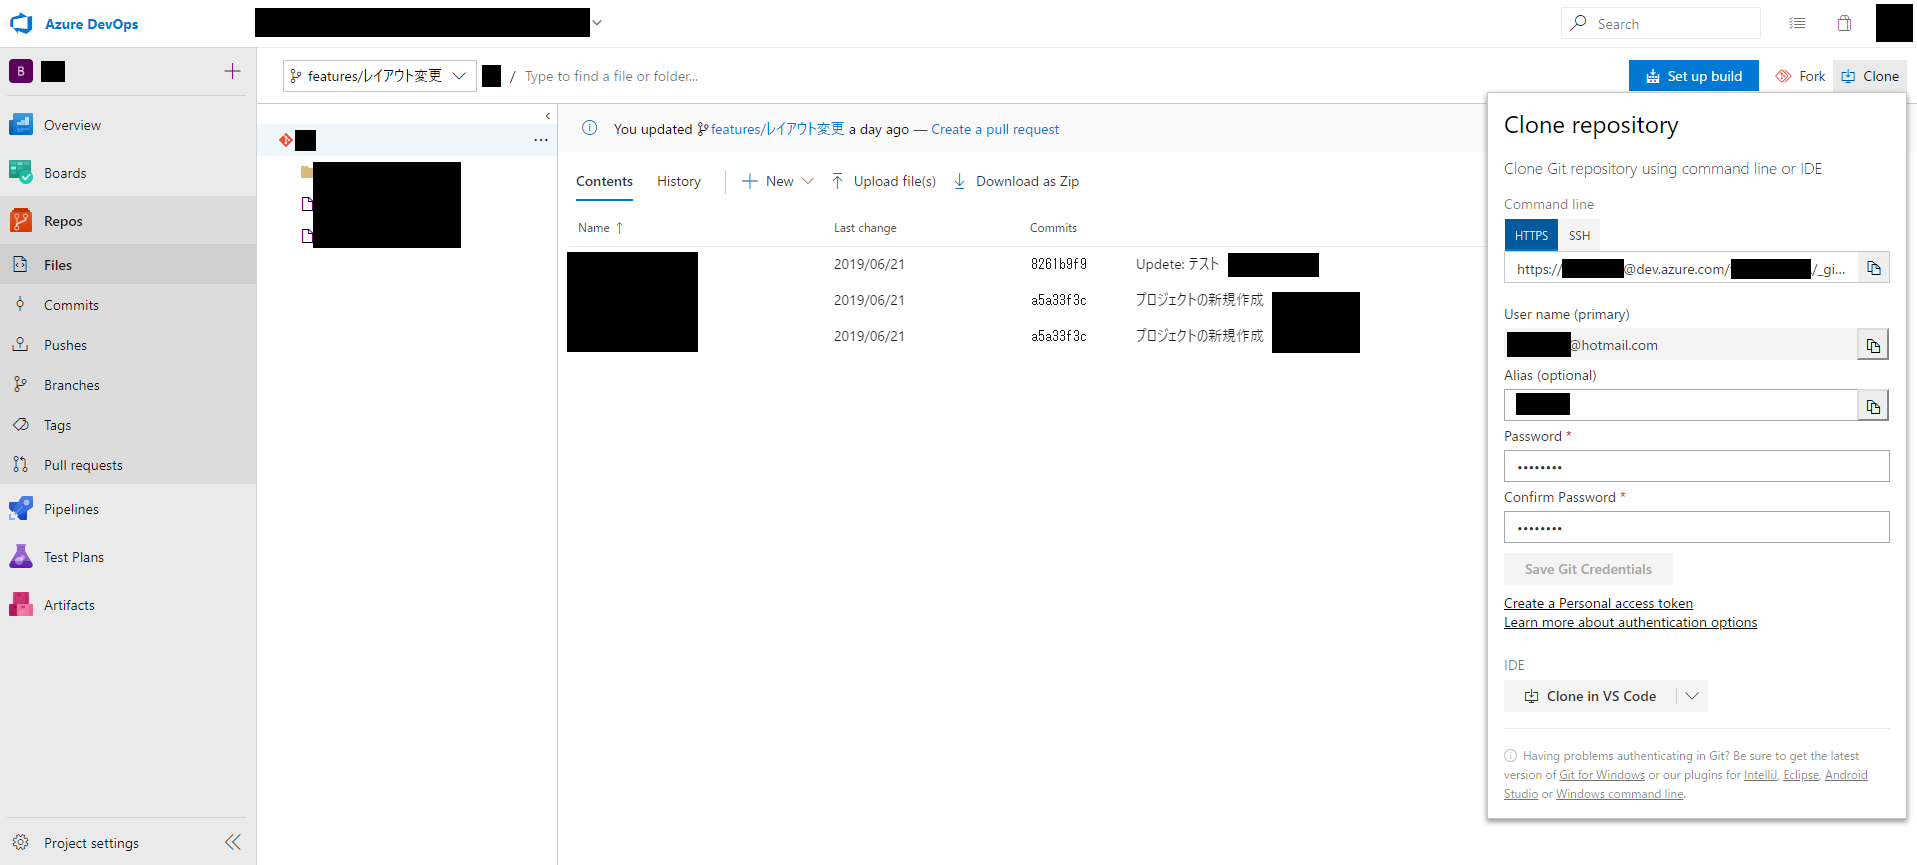Click the more options ellipsis on repo root
Viewport: 1917px width, 865px height.
pos(541,140)
